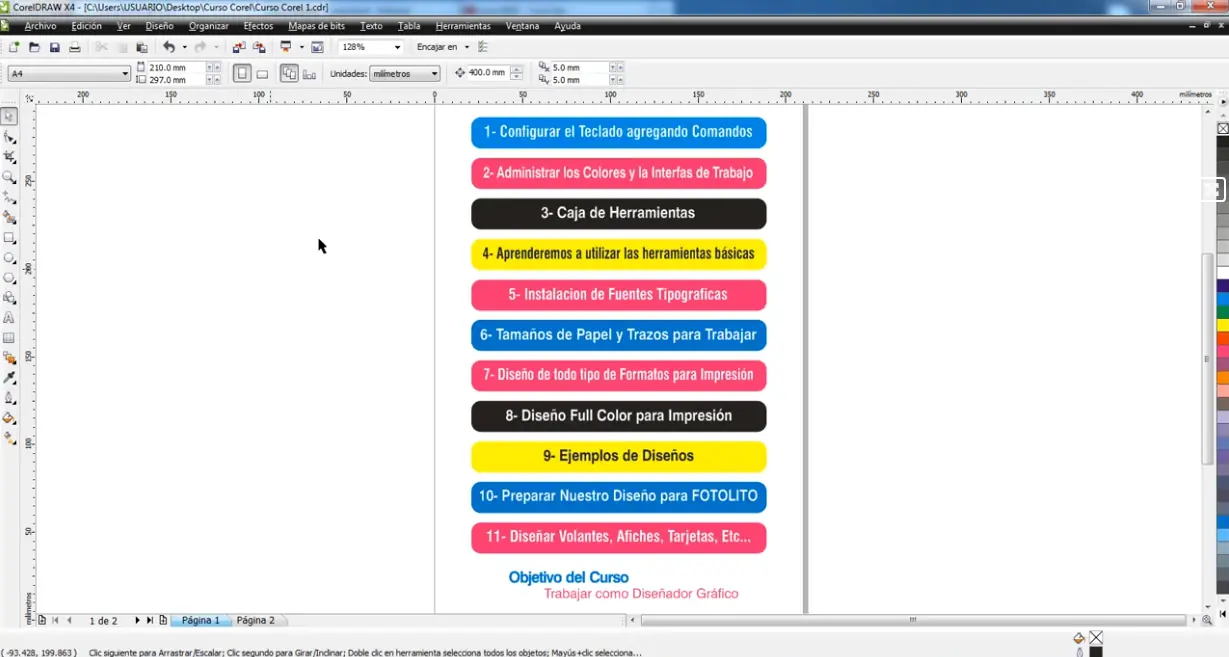This screenshot has width=1229, height=657.
Task: Select the Ellipse tool
Action: tap(9, 258)
